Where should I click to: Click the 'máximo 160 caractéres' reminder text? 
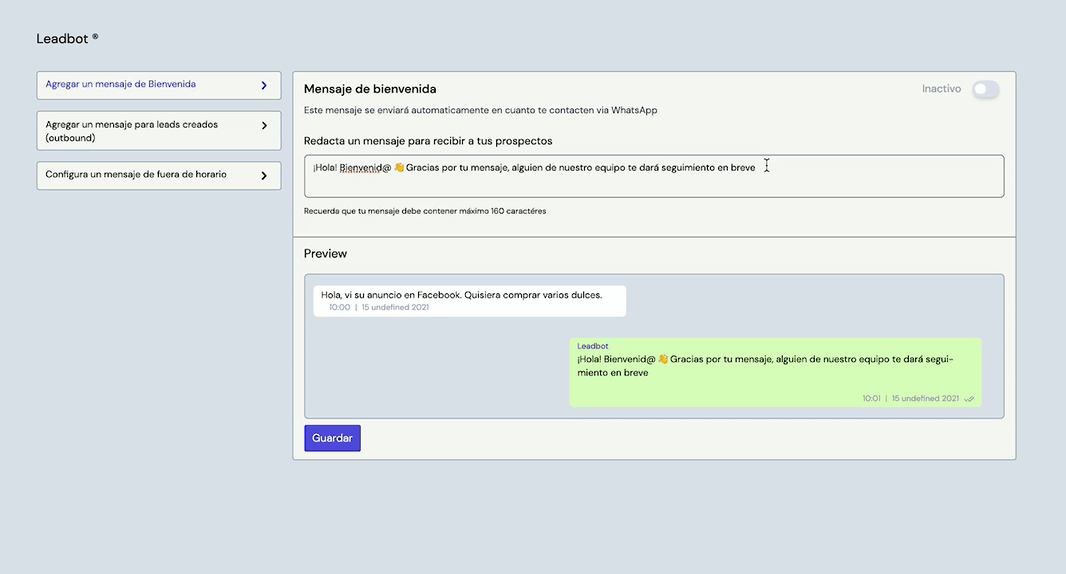[x=425, y=211]
